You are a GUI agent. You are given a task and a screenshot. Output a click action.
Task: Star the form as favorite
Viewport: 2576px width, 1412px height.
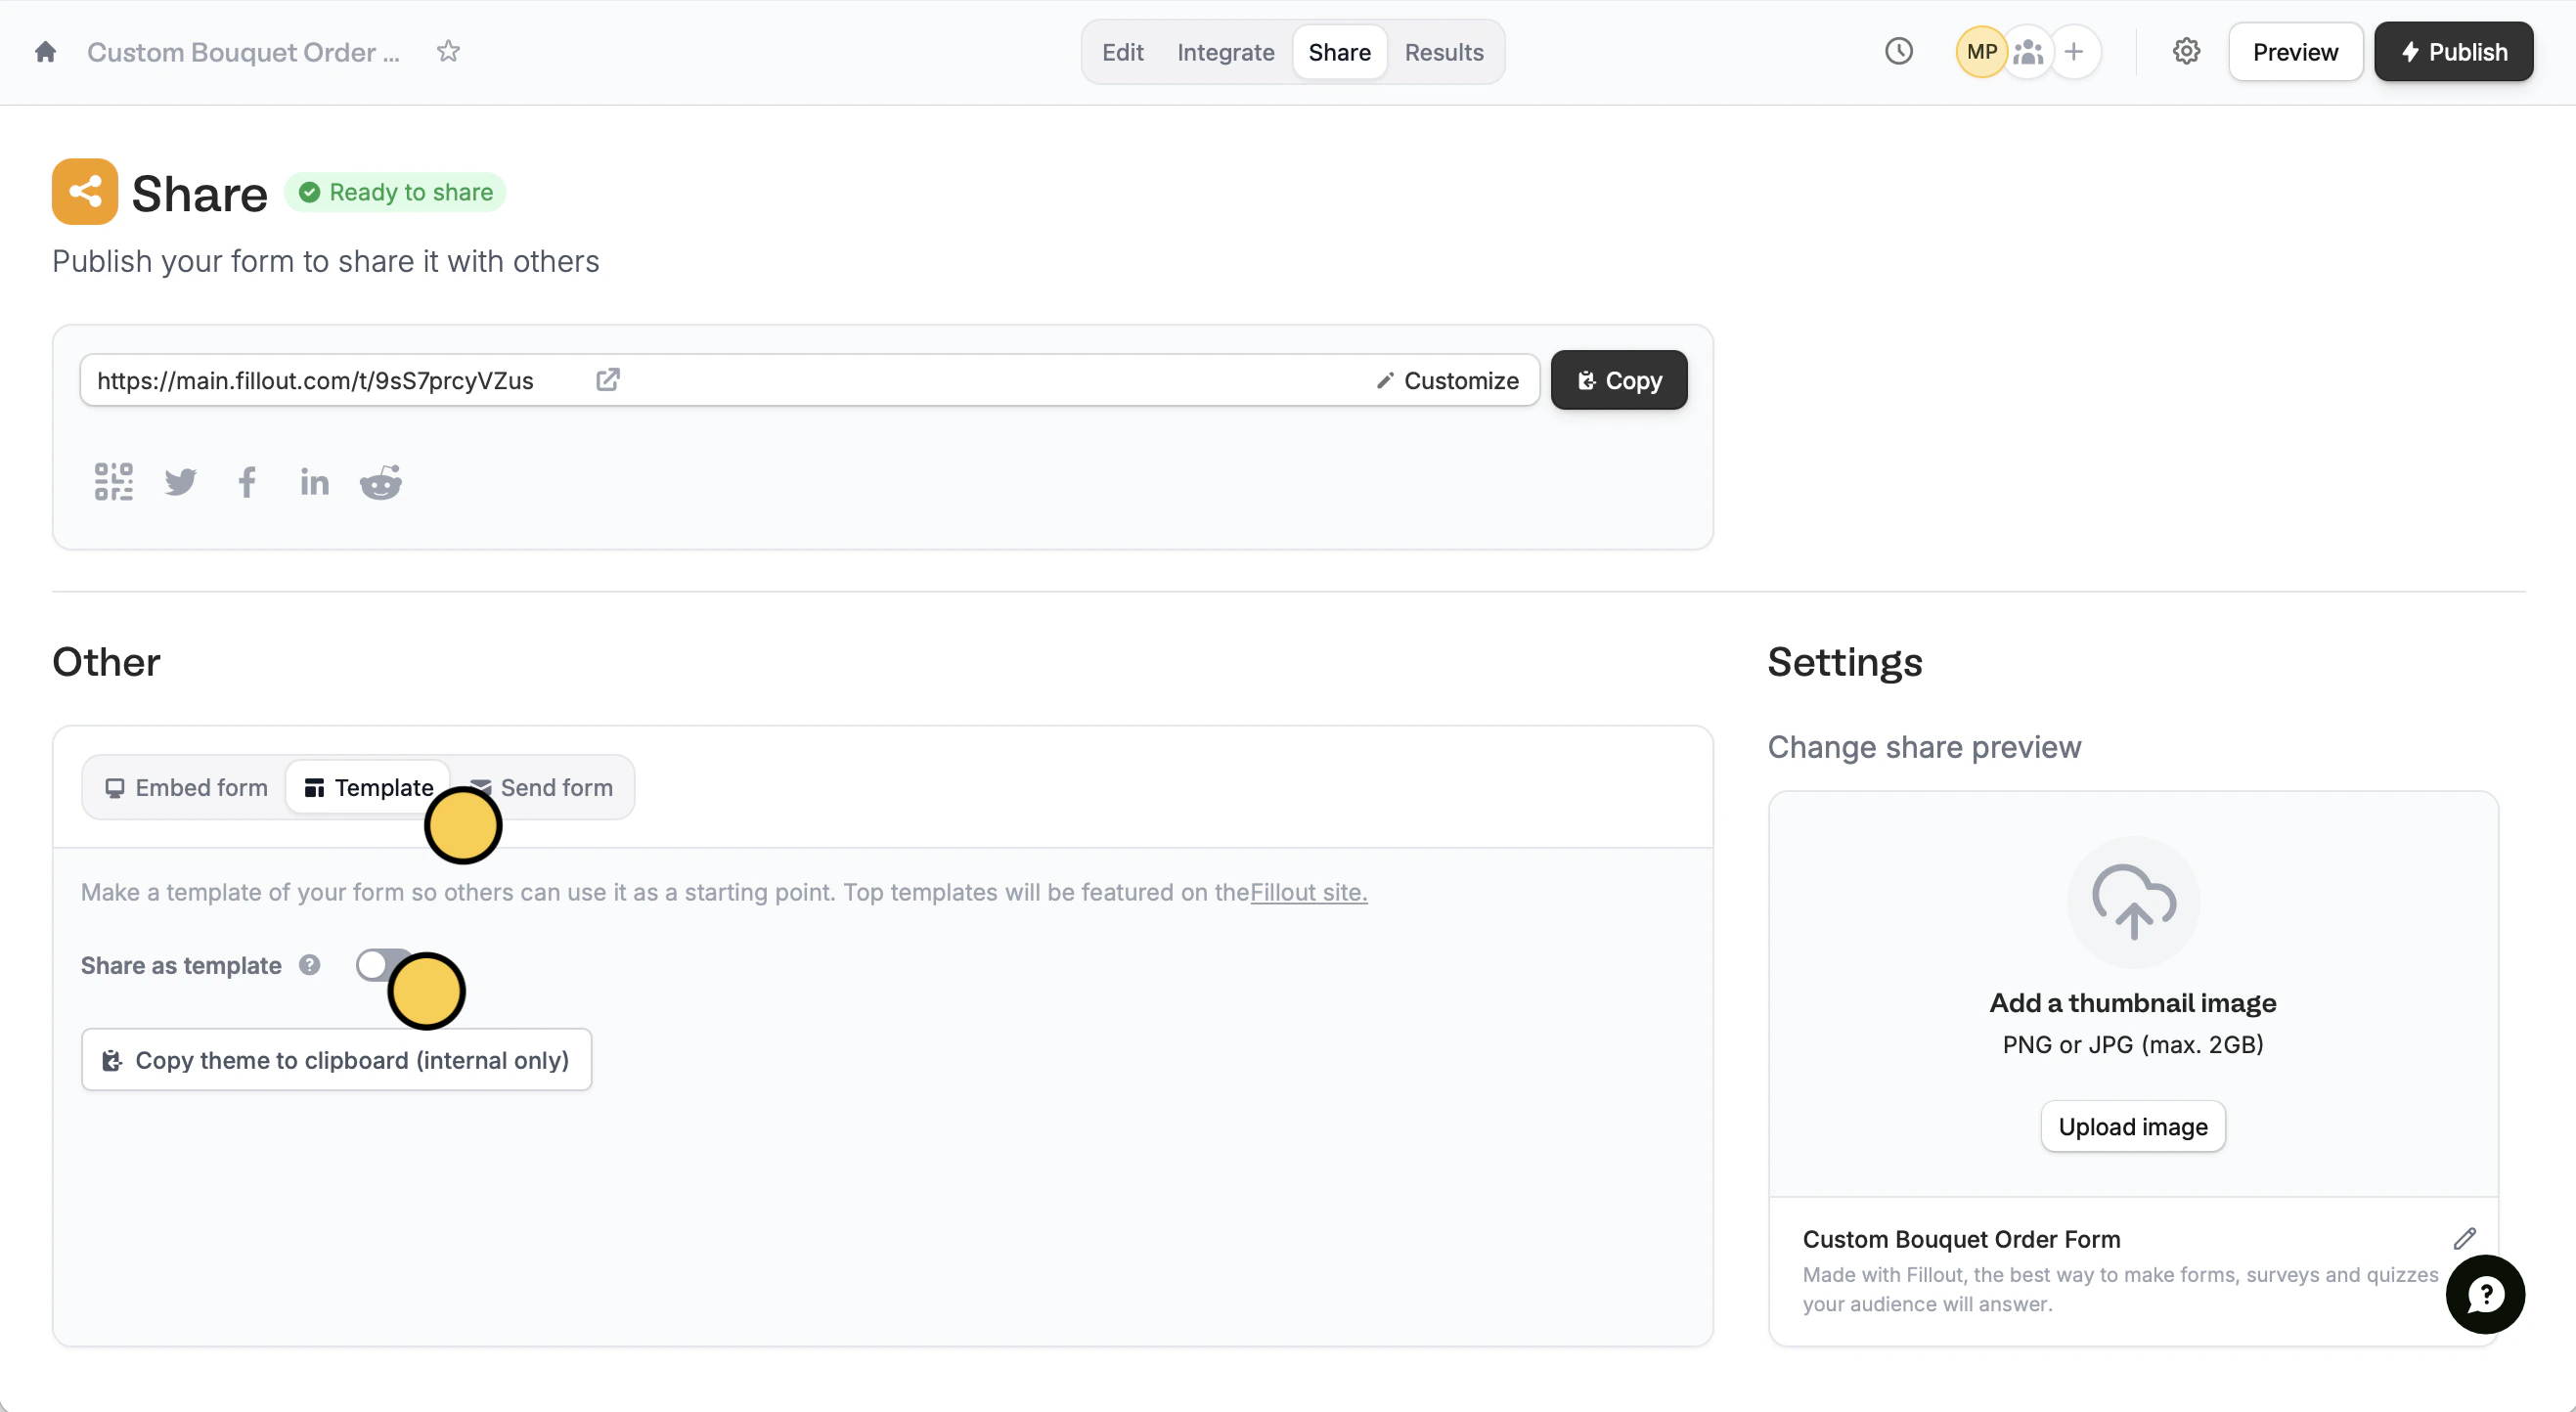[448, 51]
